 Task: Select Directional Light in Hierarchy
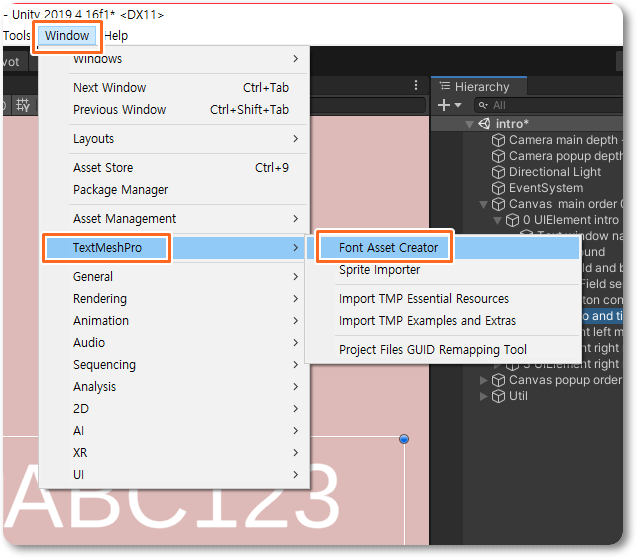click(555, 172)
